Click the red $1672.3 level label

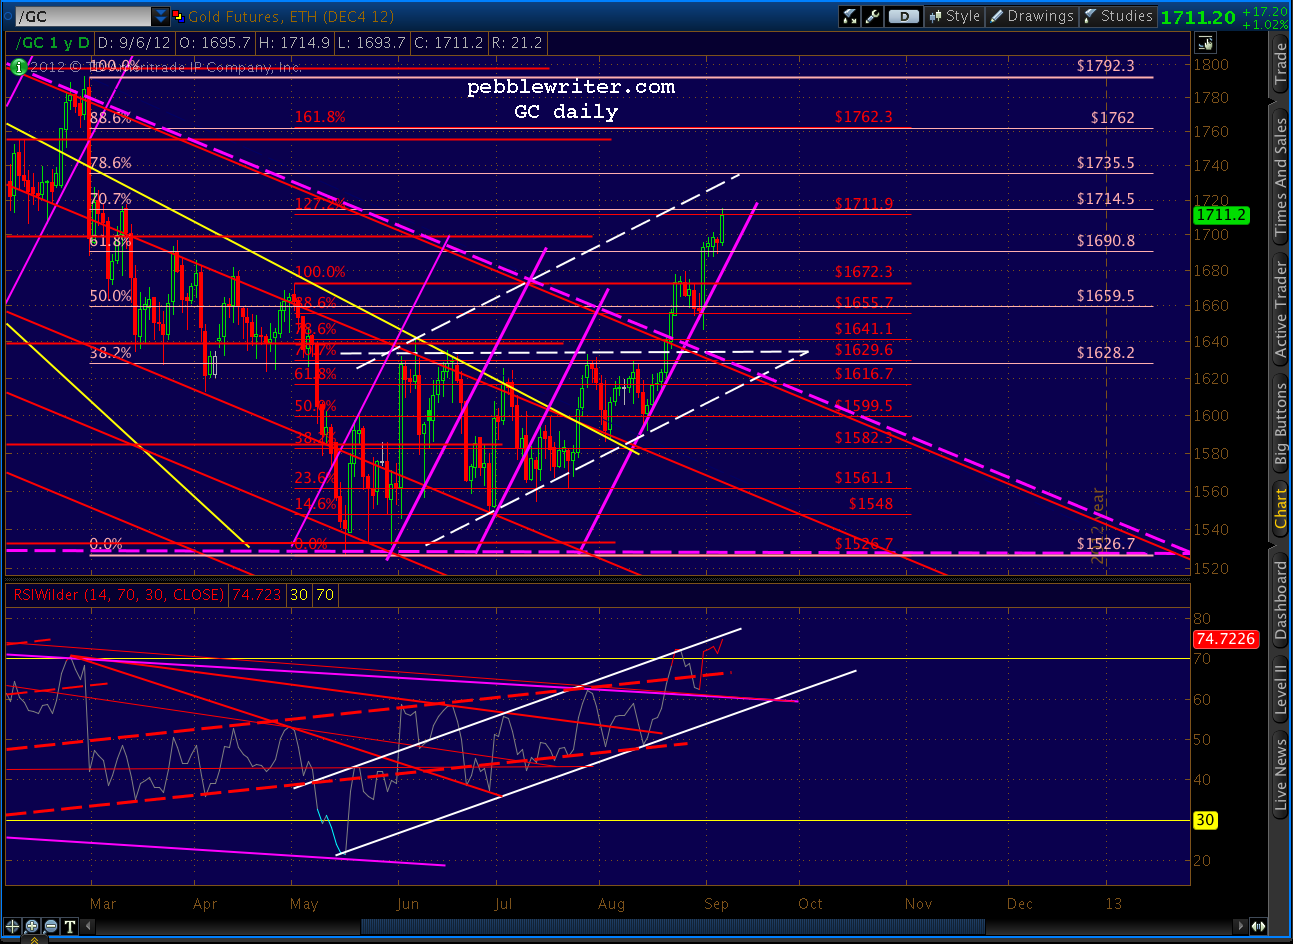click(864, 272)
